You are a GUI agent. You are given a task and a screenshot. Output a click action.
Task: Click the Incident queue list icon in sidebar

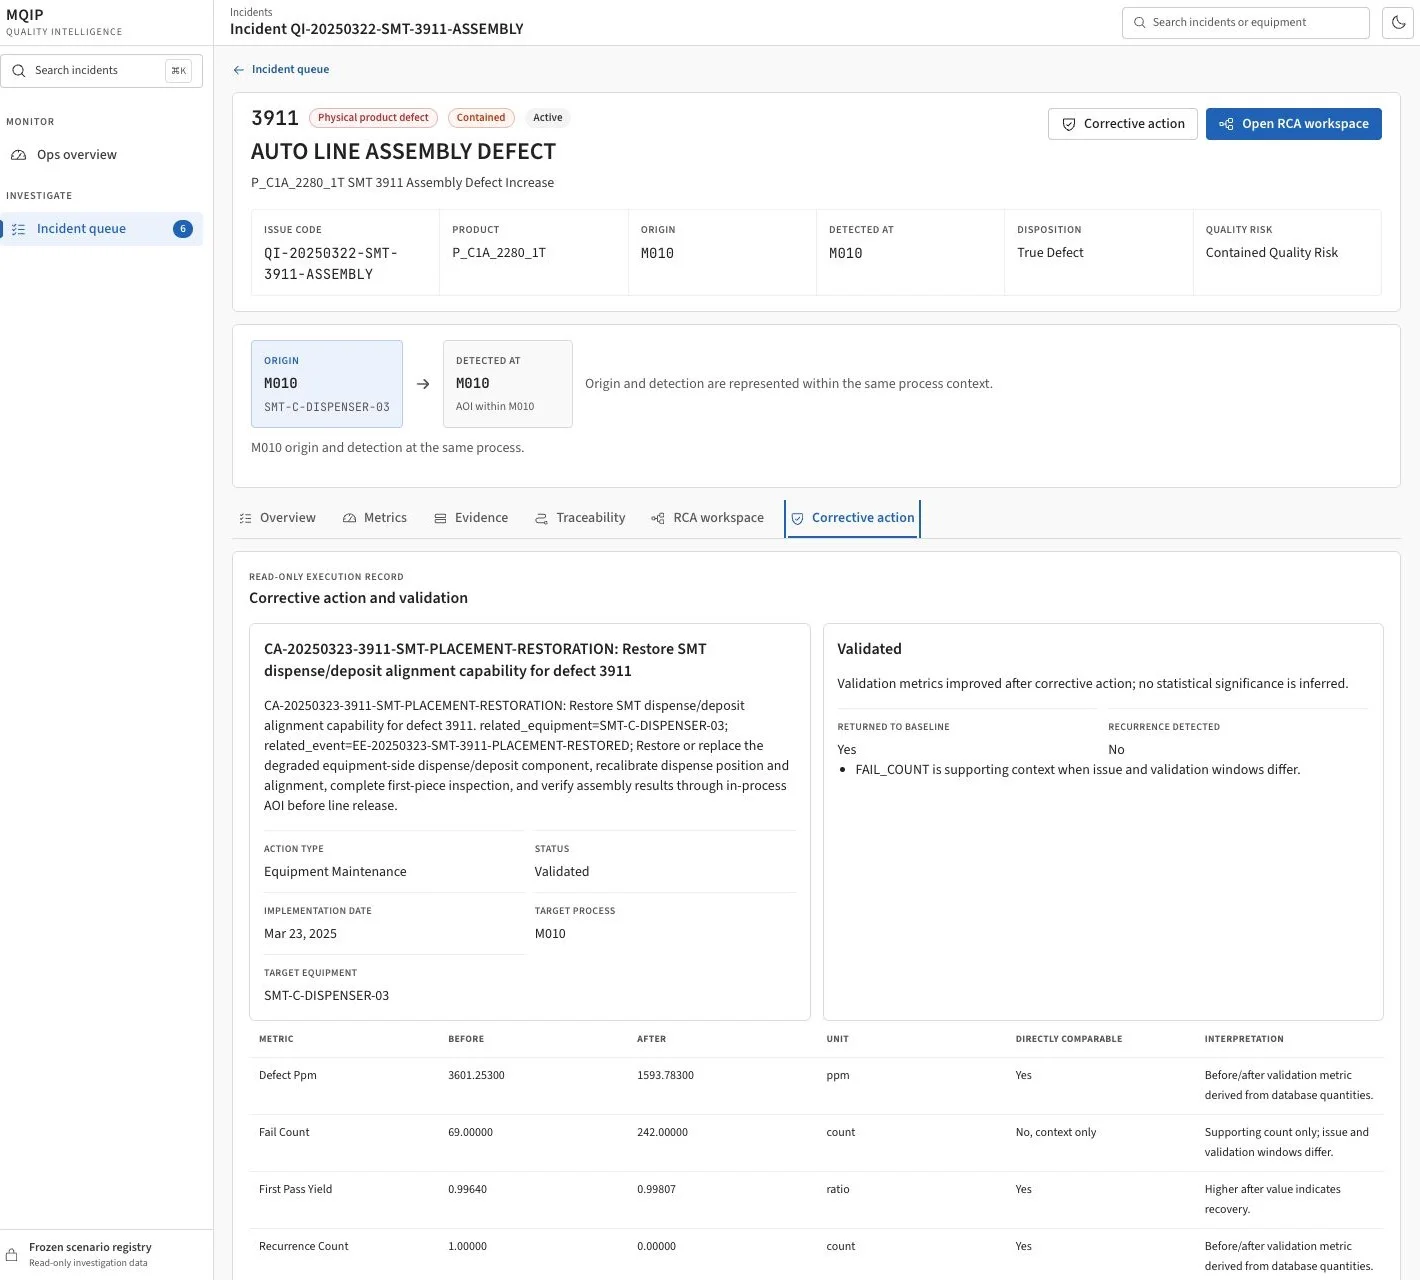[x=18, y=229]
